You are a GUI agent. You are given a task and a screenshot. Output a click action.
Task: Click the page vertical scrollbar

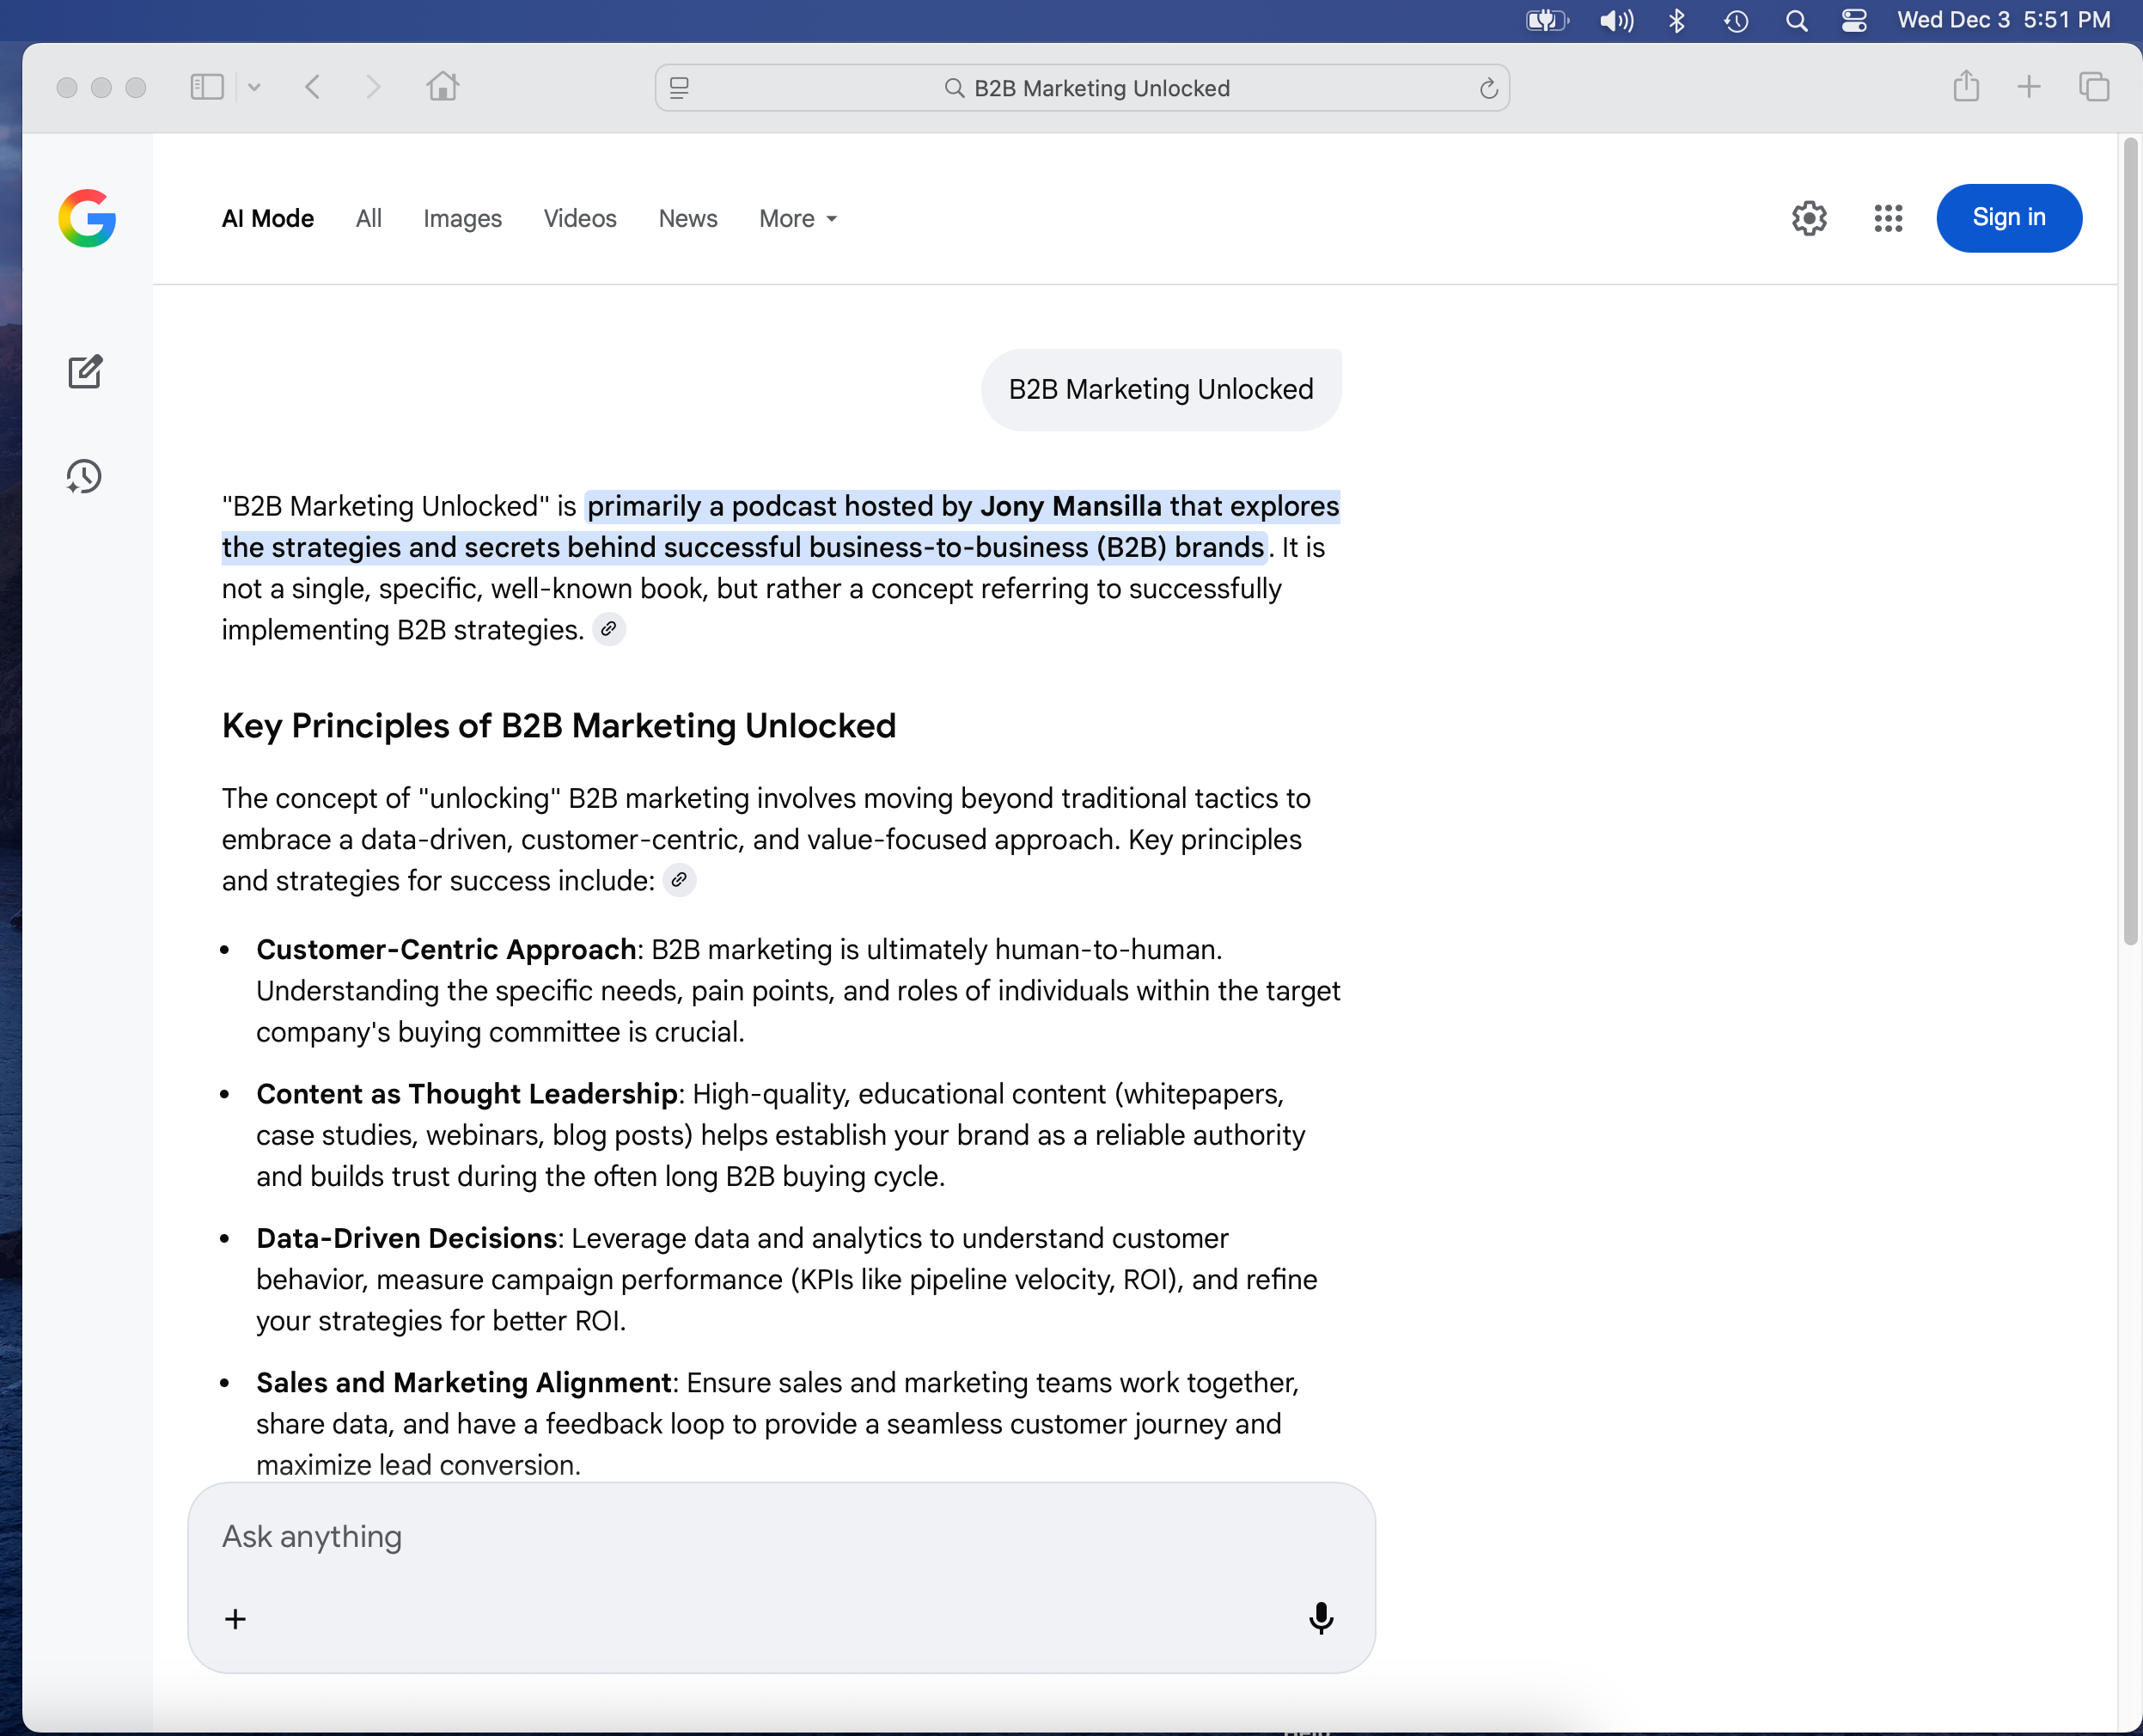point(2130,540)
